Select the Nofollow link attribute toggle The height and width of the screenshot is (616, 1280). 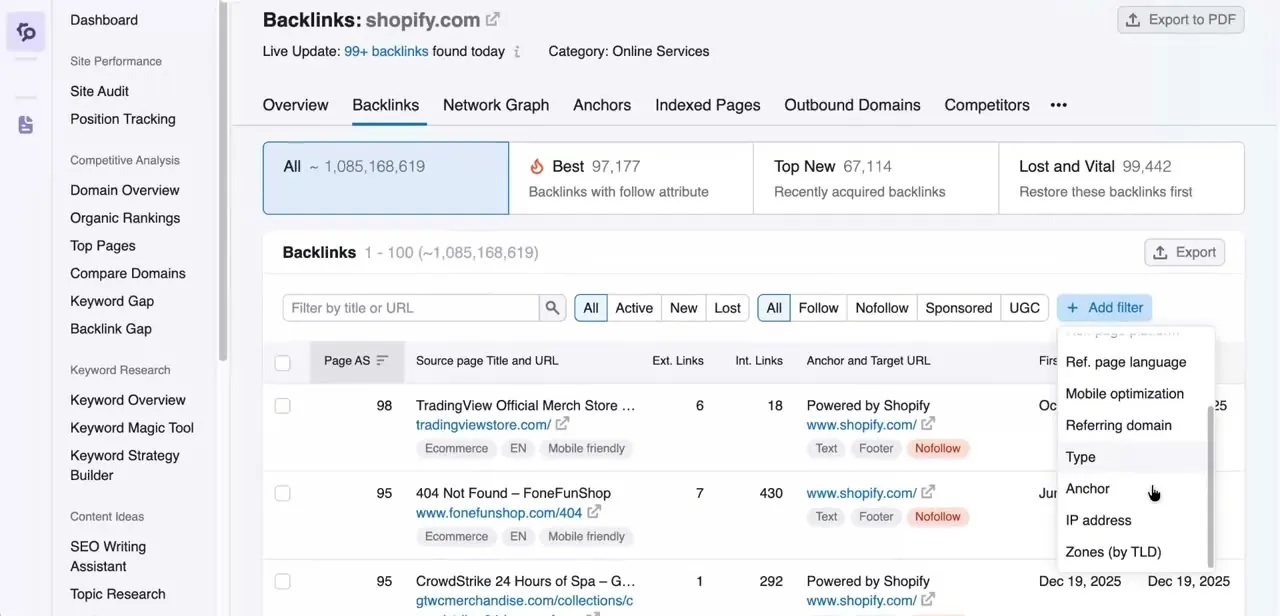coord(882,308)
